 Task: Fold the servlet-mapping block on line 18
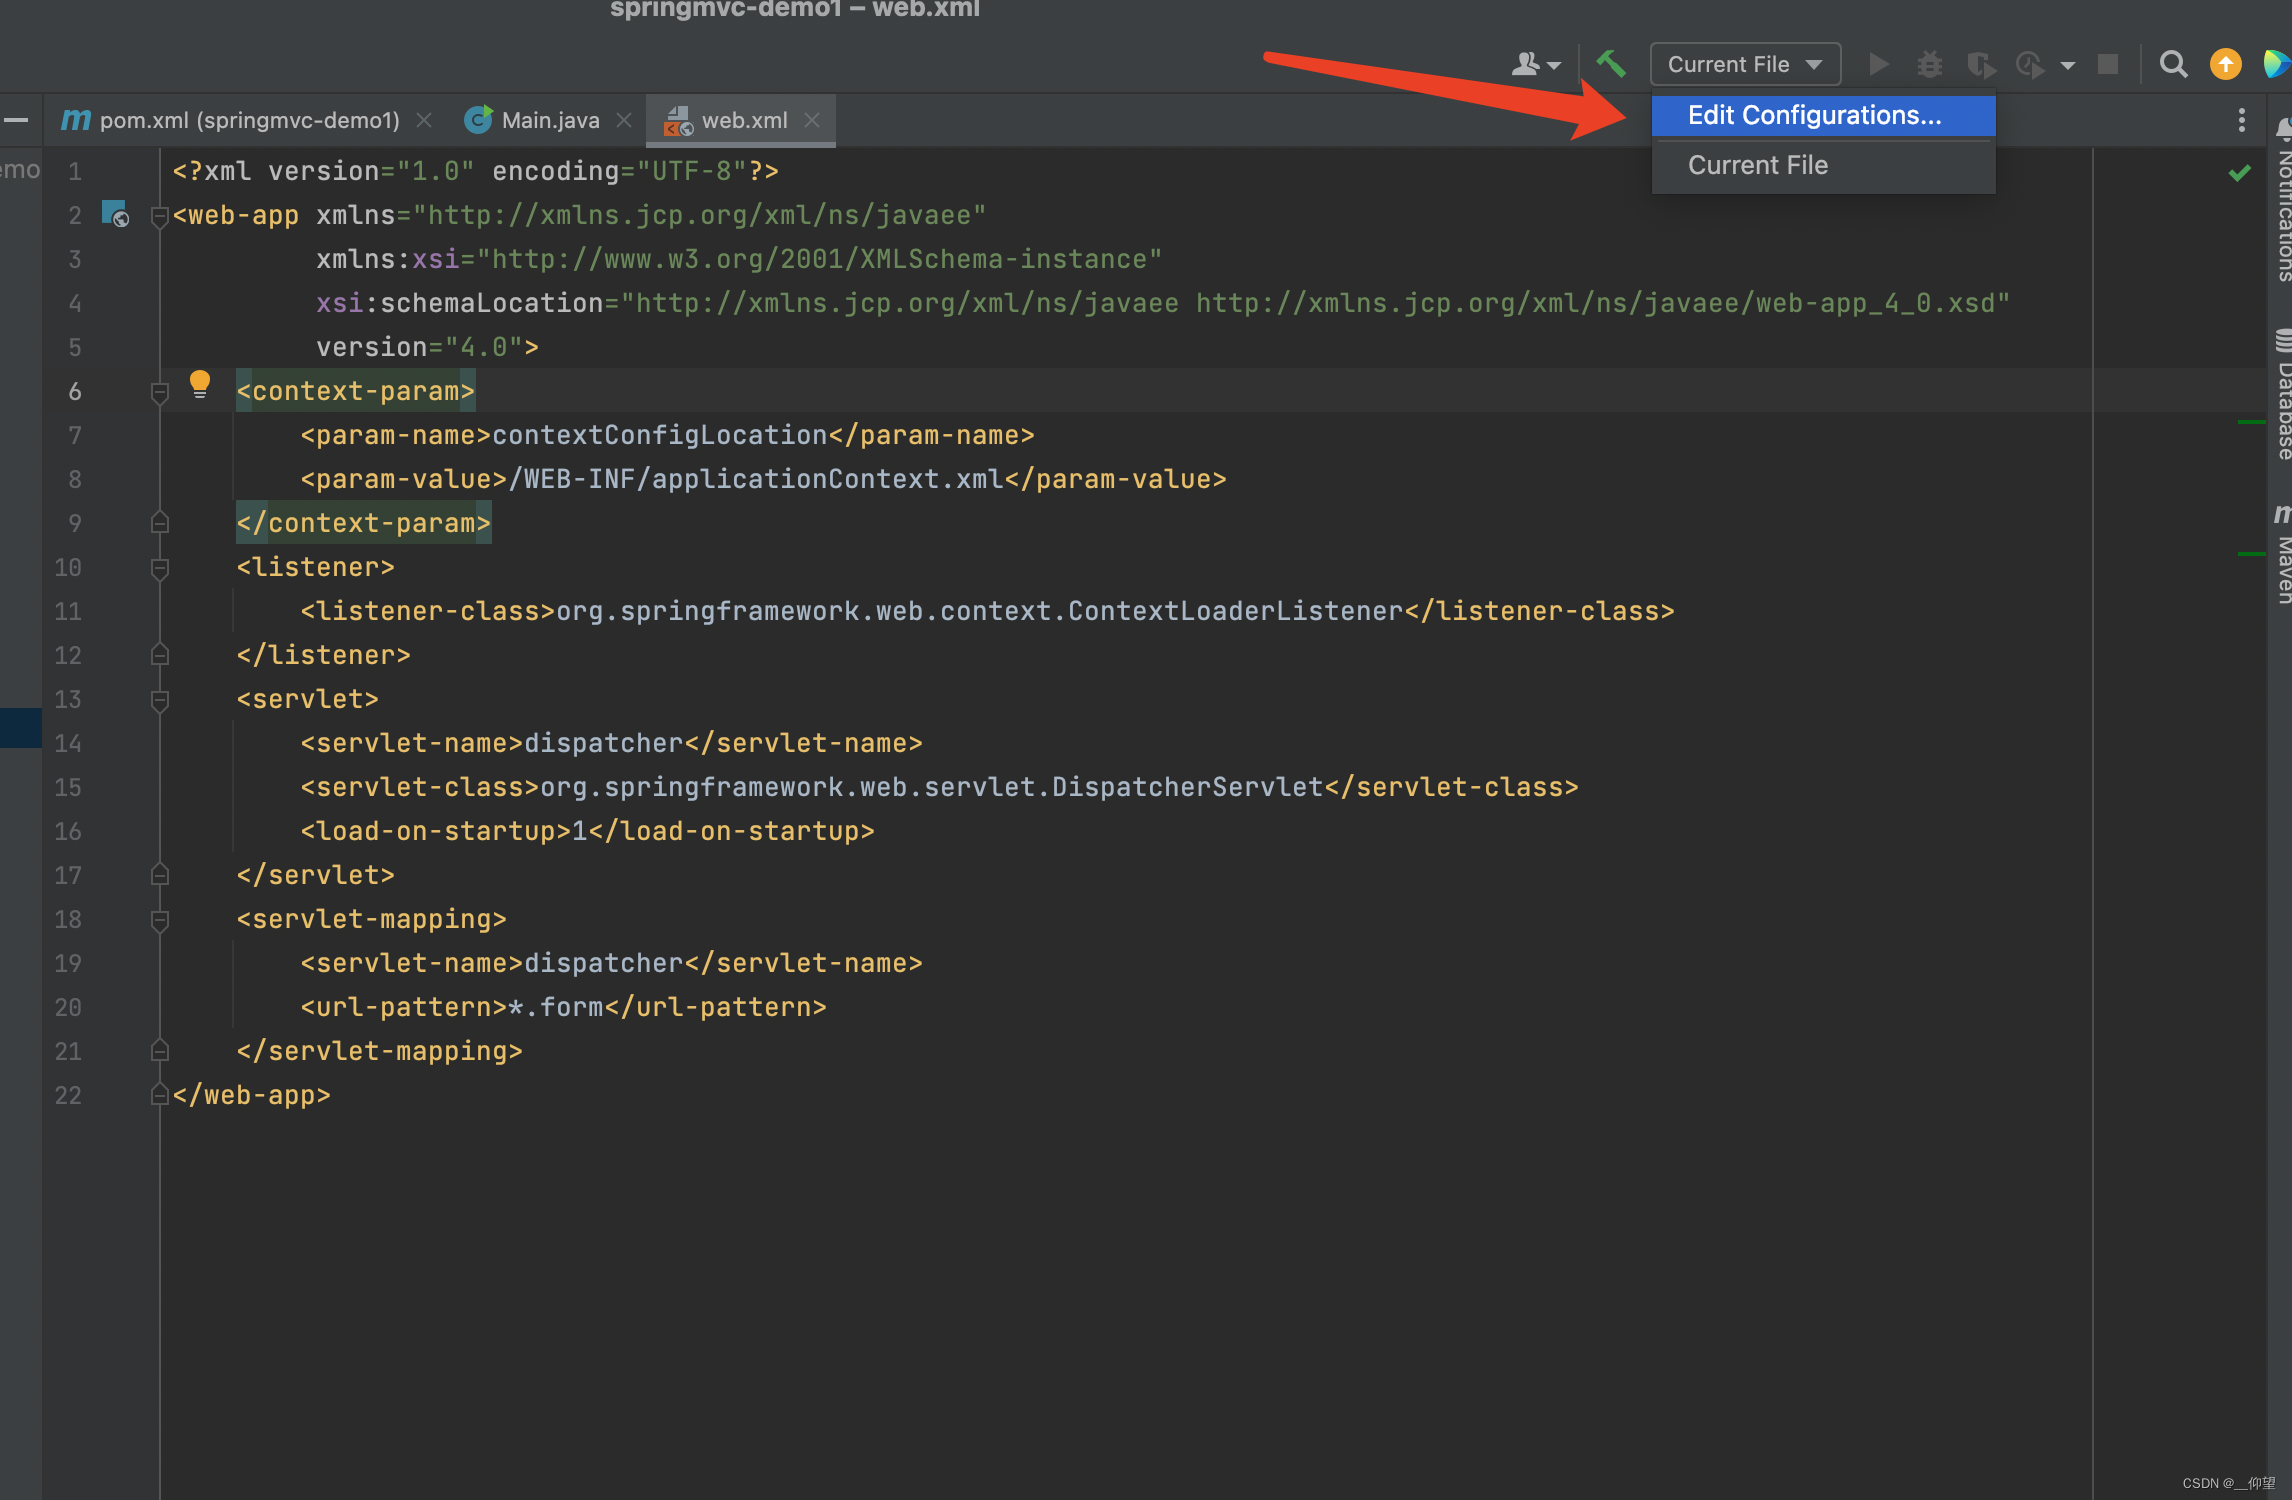160,919
